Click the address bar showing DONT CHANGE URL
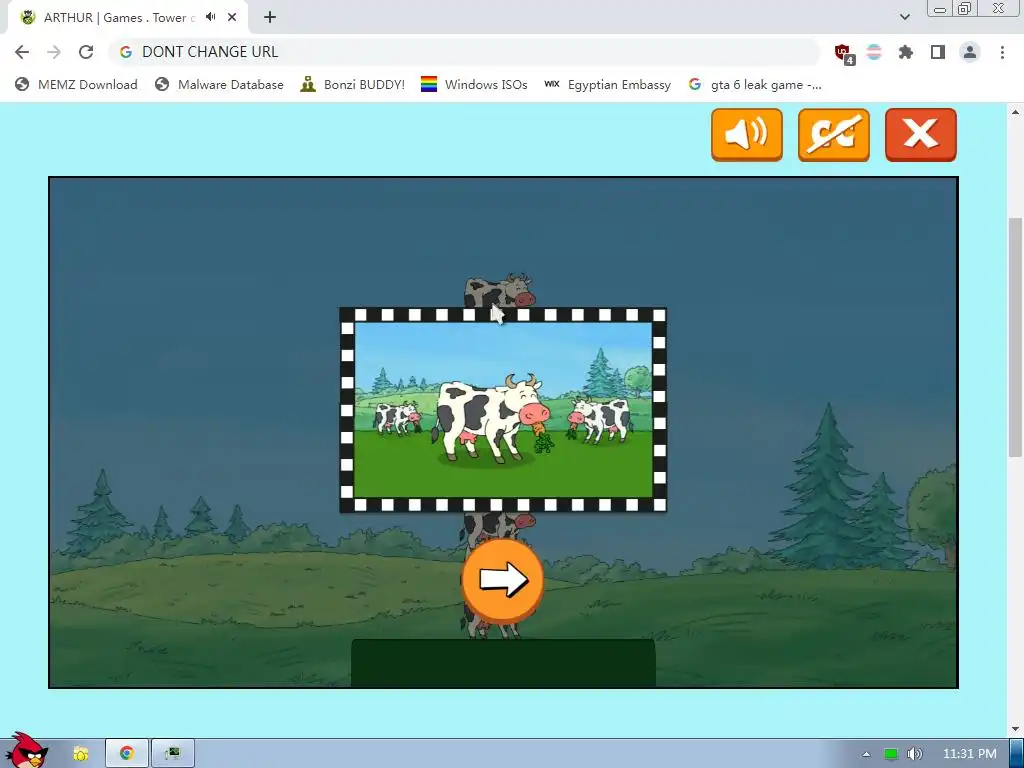This screenshot has width=1024, height=768. (464, 52)
